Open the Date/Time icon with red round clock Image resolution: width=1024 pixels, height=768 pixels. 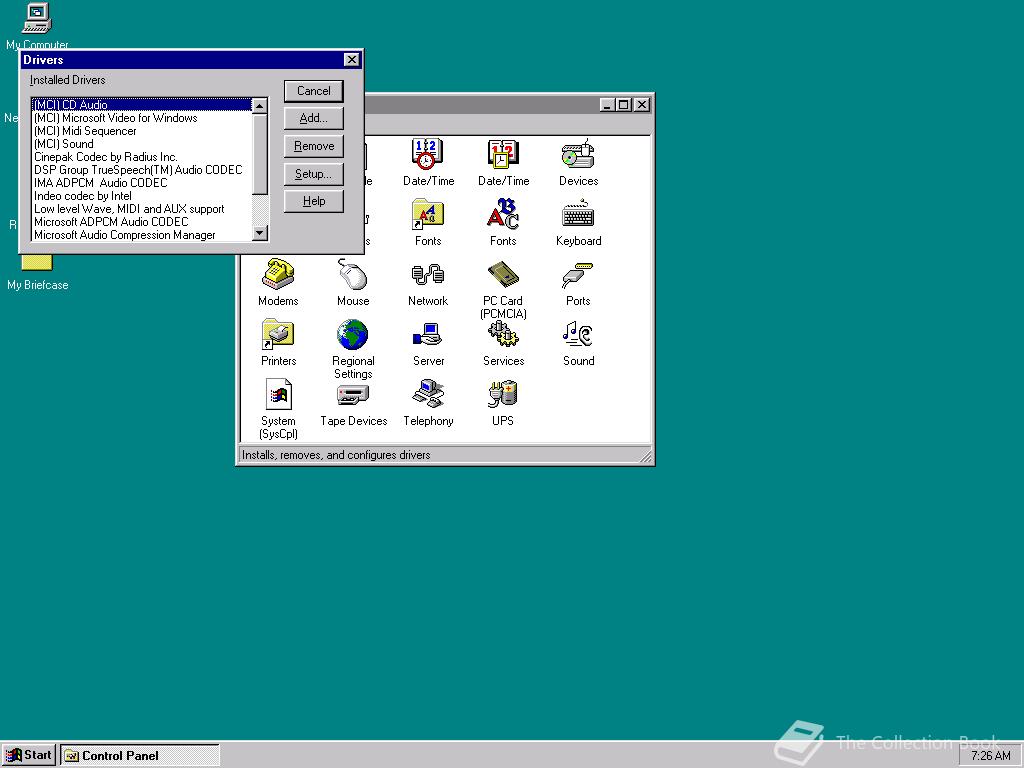point(428,154)
